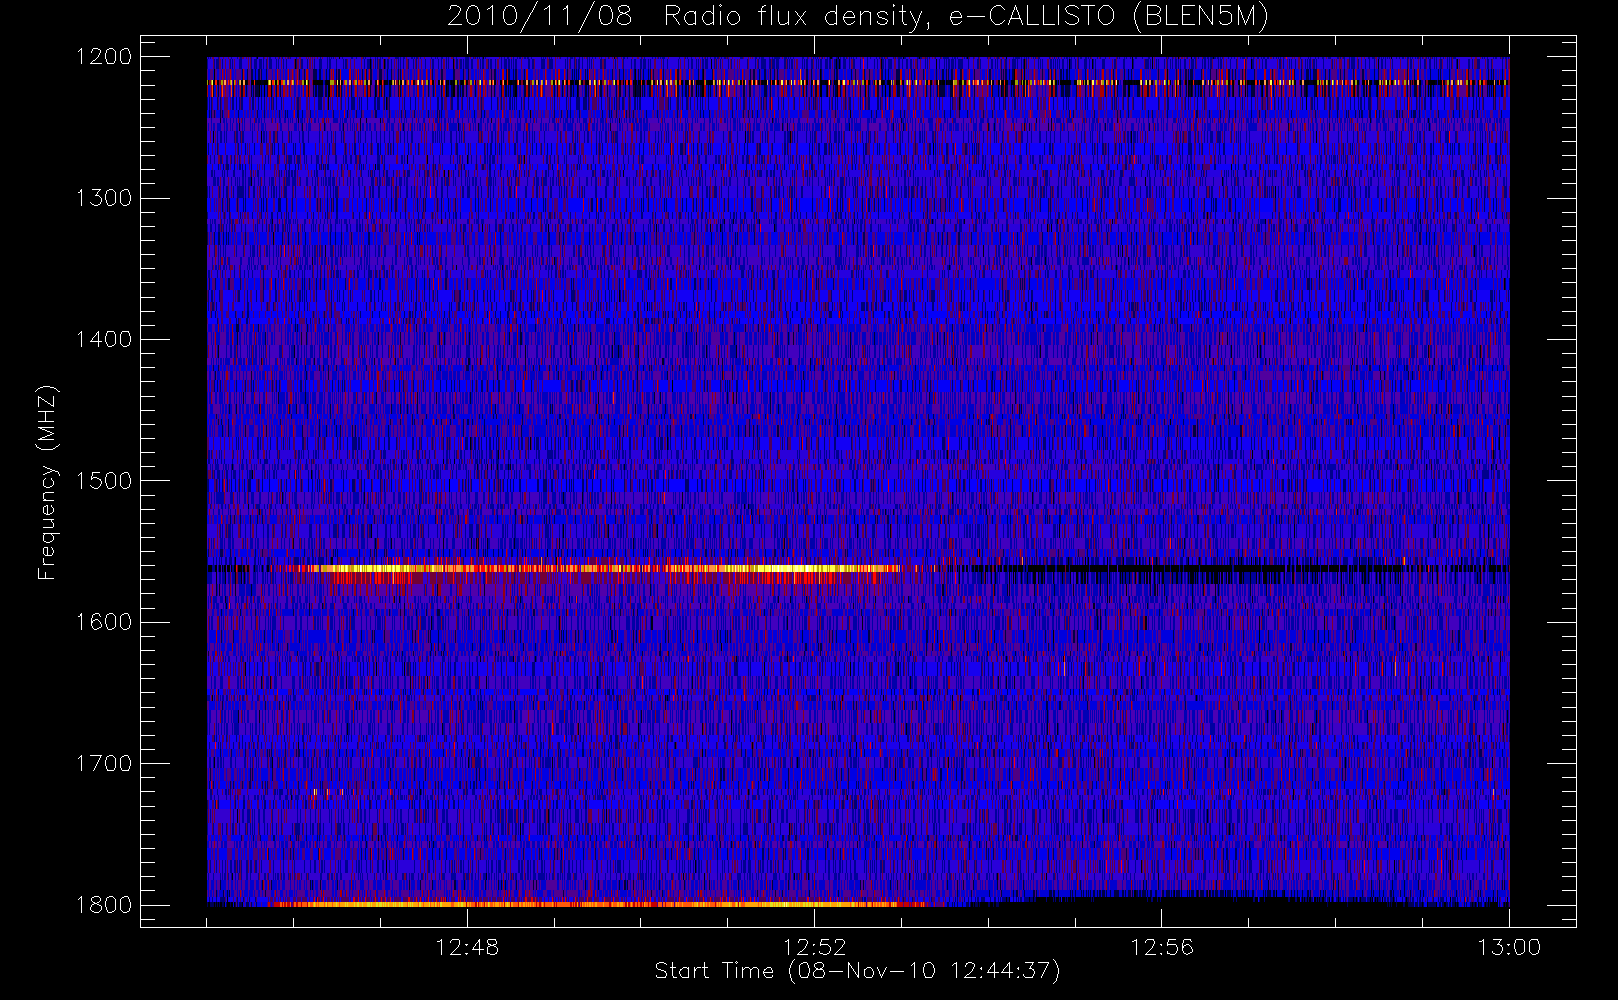Select the 1700 frequency tick label
This screenshot has height=1000, width=1618.
pos(104,763)
